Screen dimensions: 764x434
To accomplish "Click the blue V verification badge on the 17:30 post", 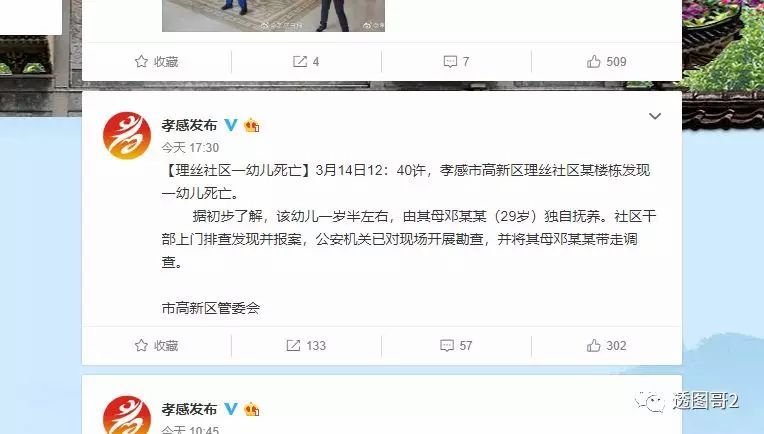I will (x=230, y=125).
